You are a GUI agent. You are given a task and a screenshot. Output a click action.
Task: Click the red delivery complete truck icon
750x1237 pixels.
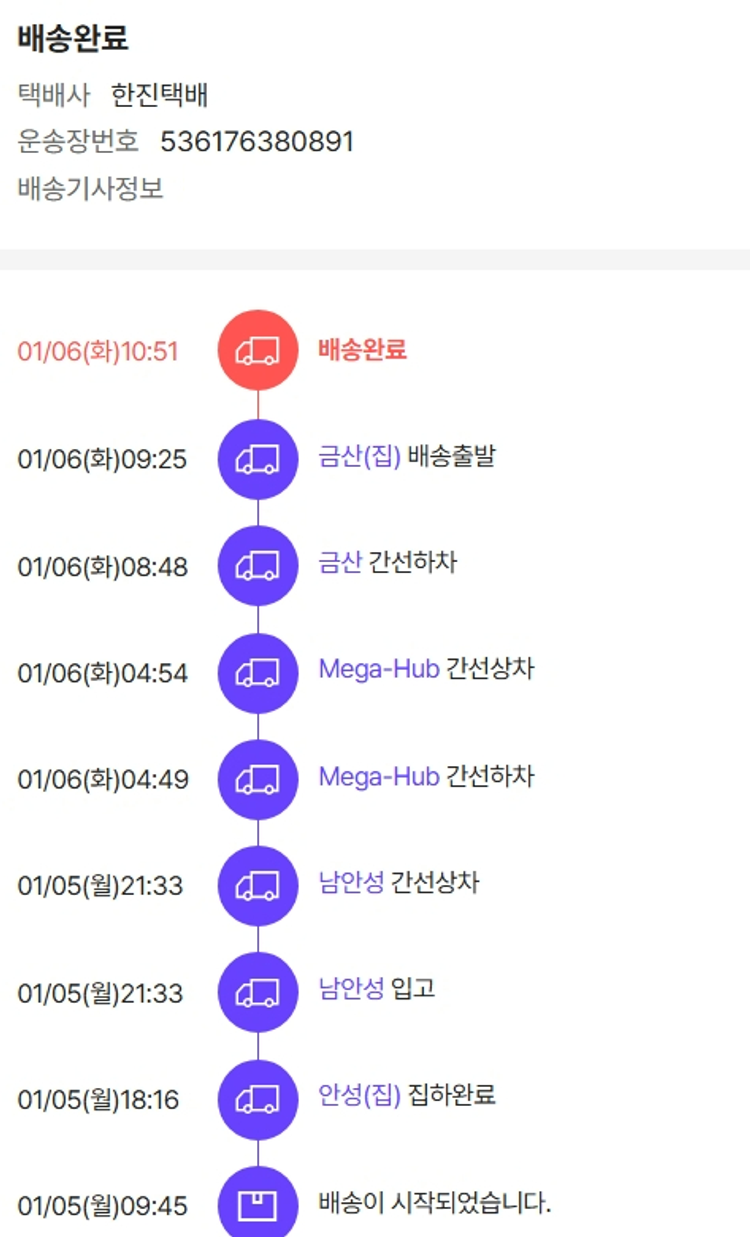[x=258, y=350]
